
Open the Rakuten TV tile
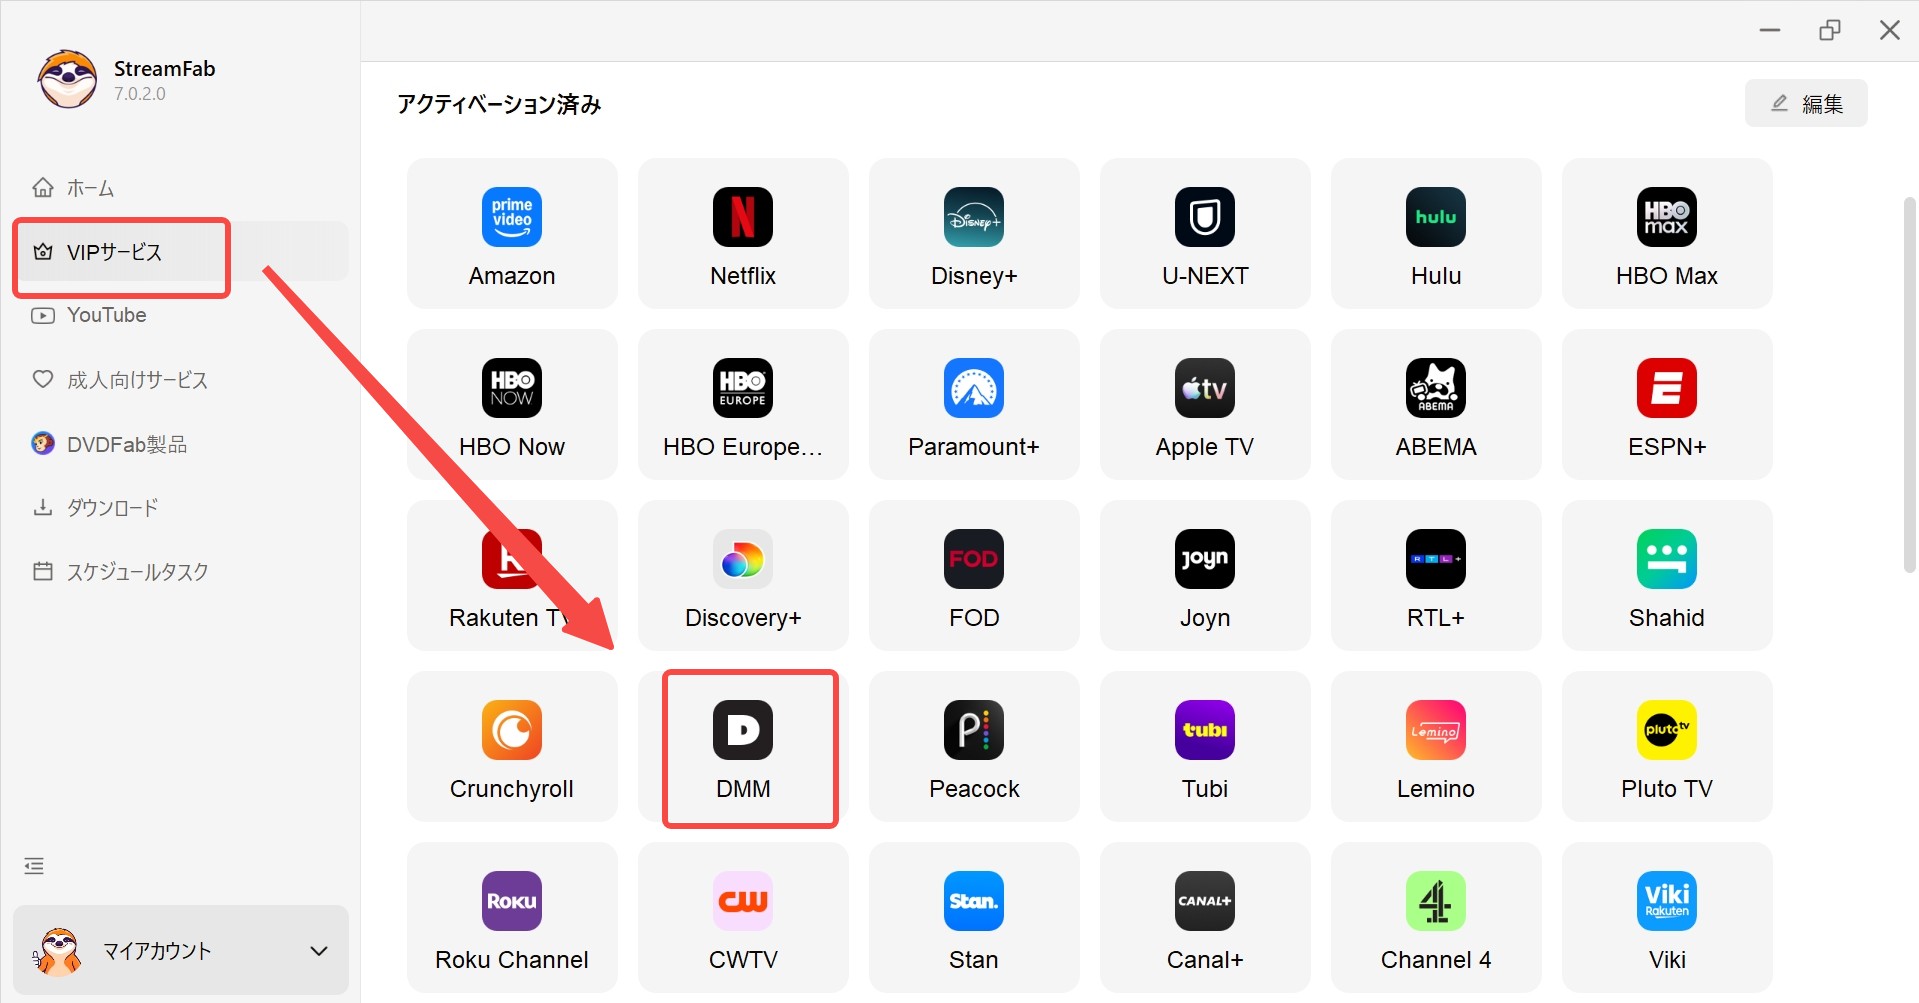tap(512, 575)
